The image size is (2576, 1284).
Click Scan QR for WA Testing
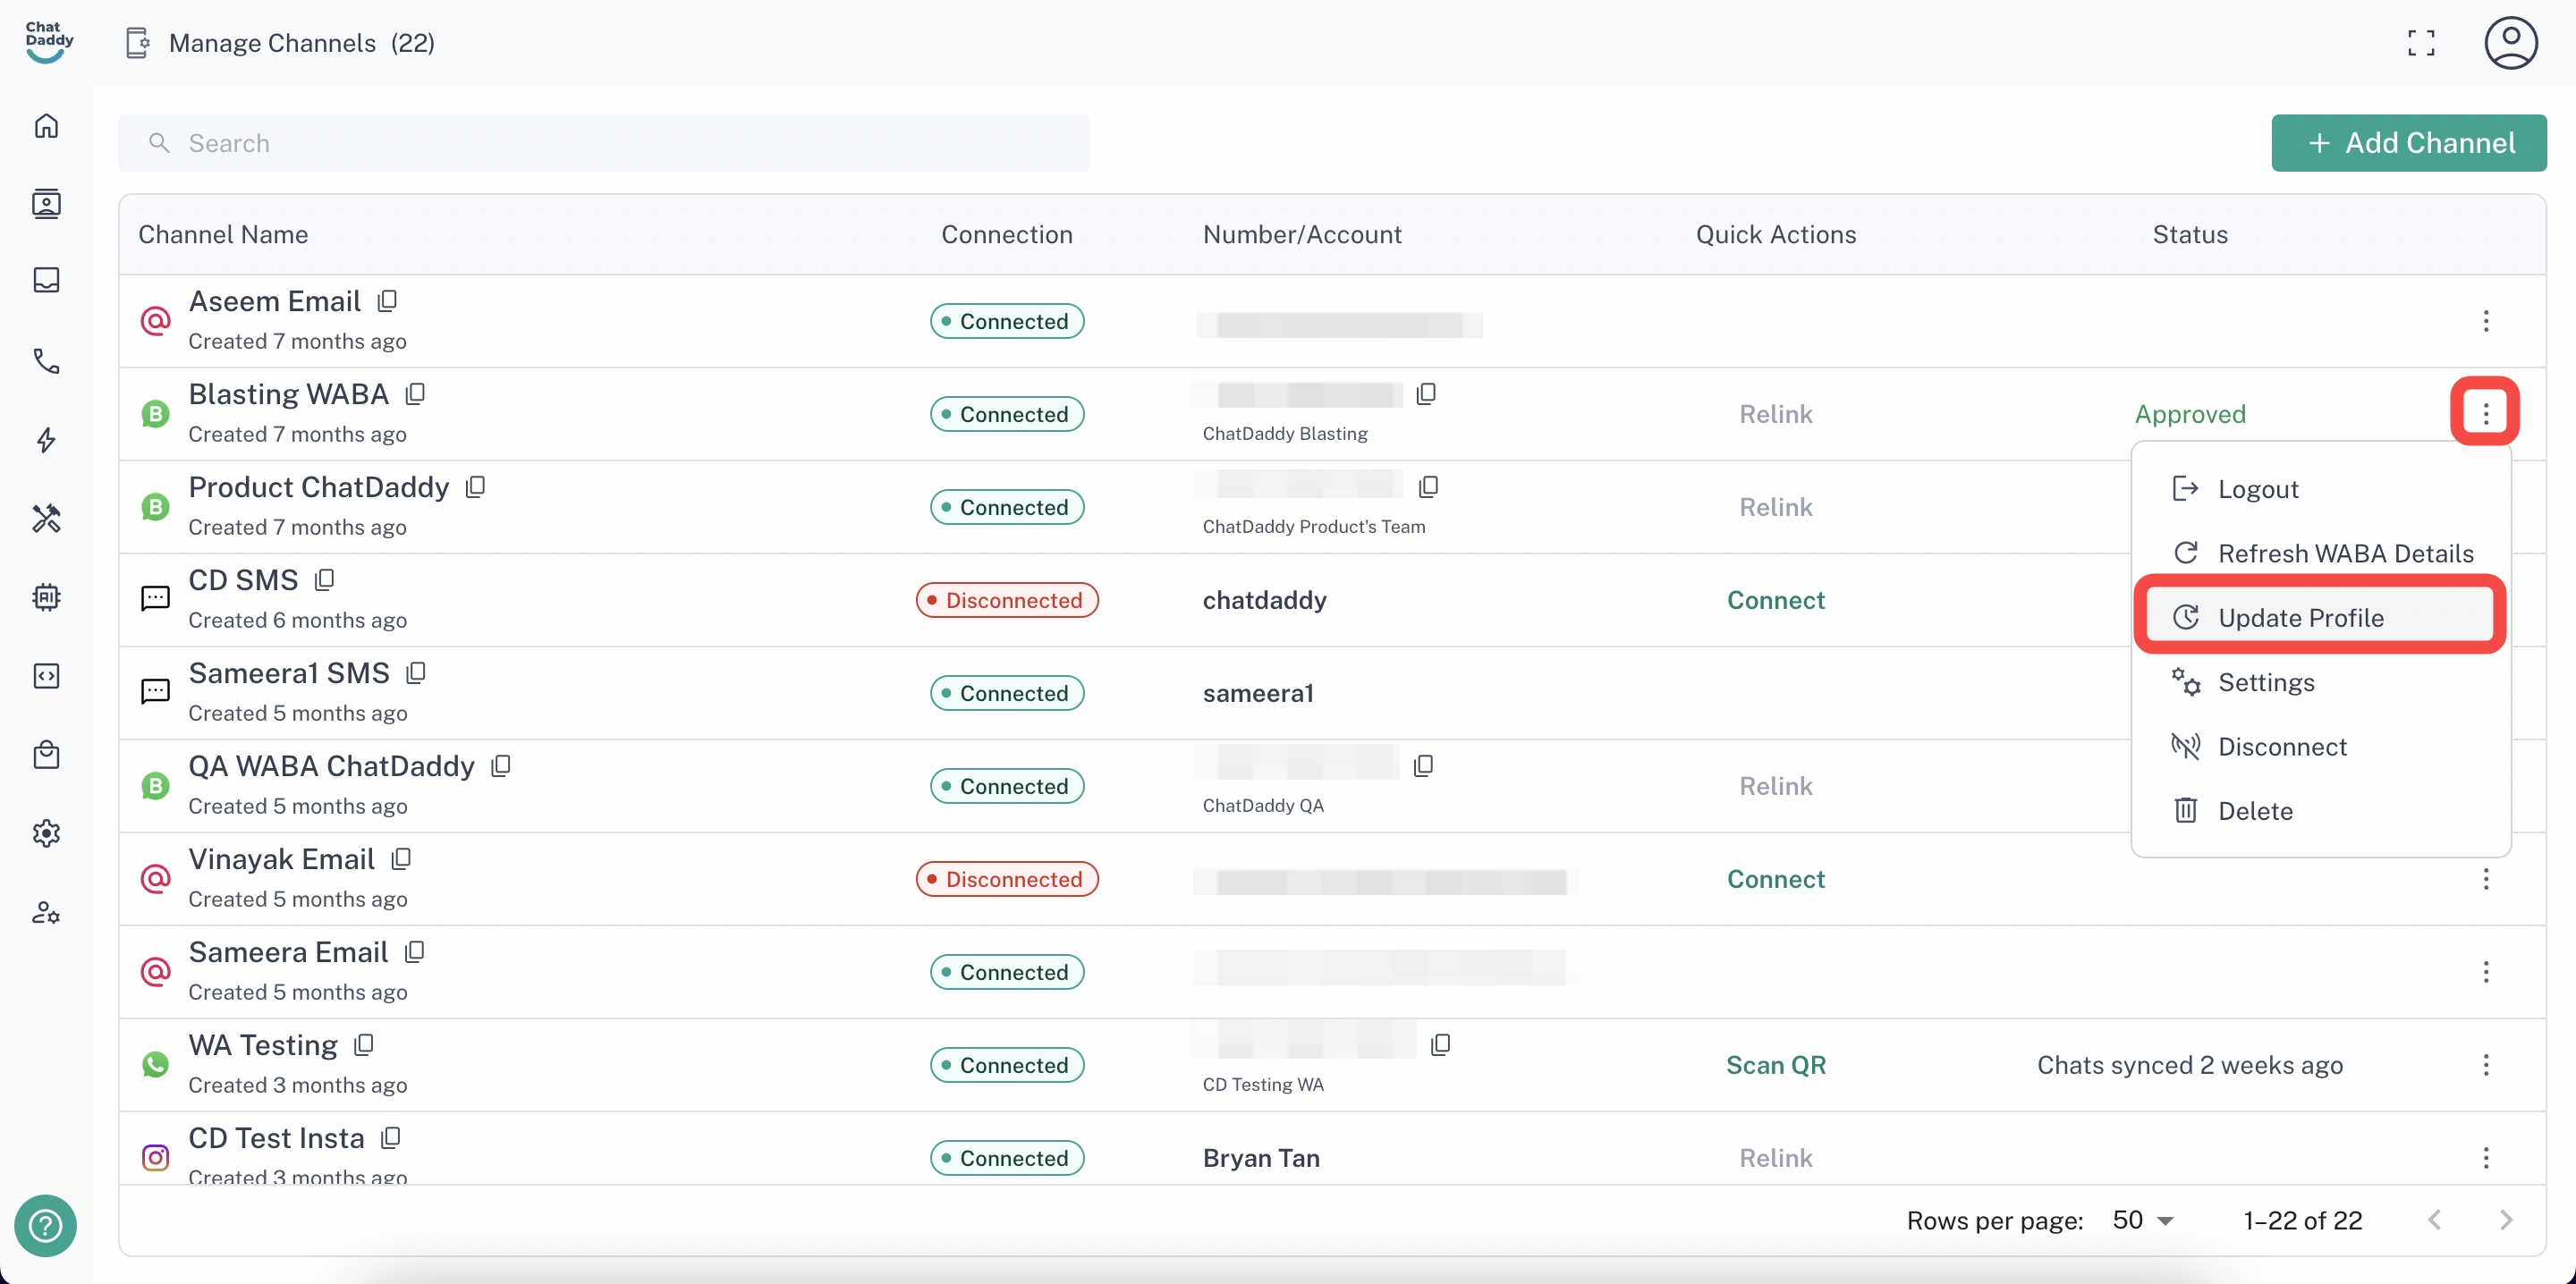[x=1775, y=1065]
